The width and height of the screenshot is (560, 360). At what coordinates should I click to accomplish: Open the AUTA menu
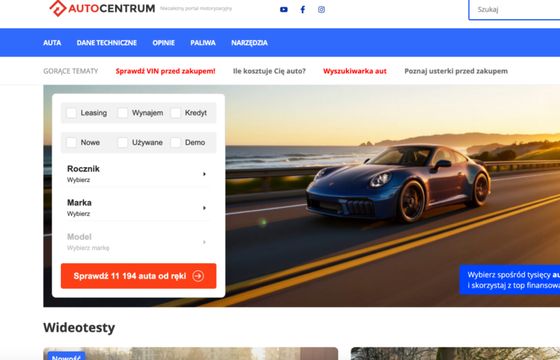[52, 43]
